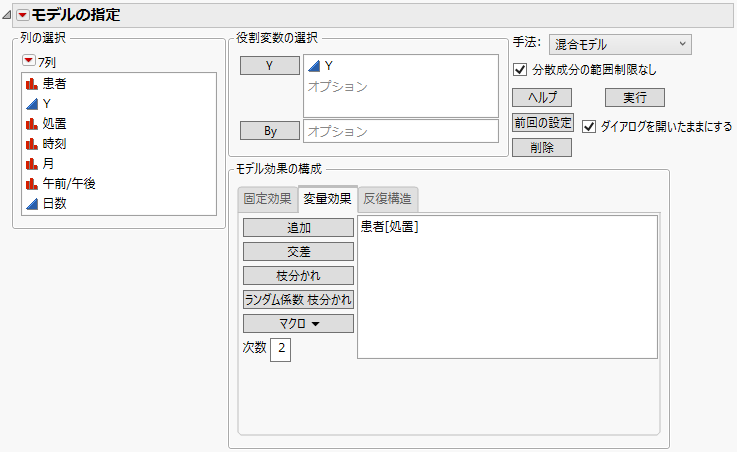Click the 追加 button
Screen dimensions: 737x452
tap(298, 228)
